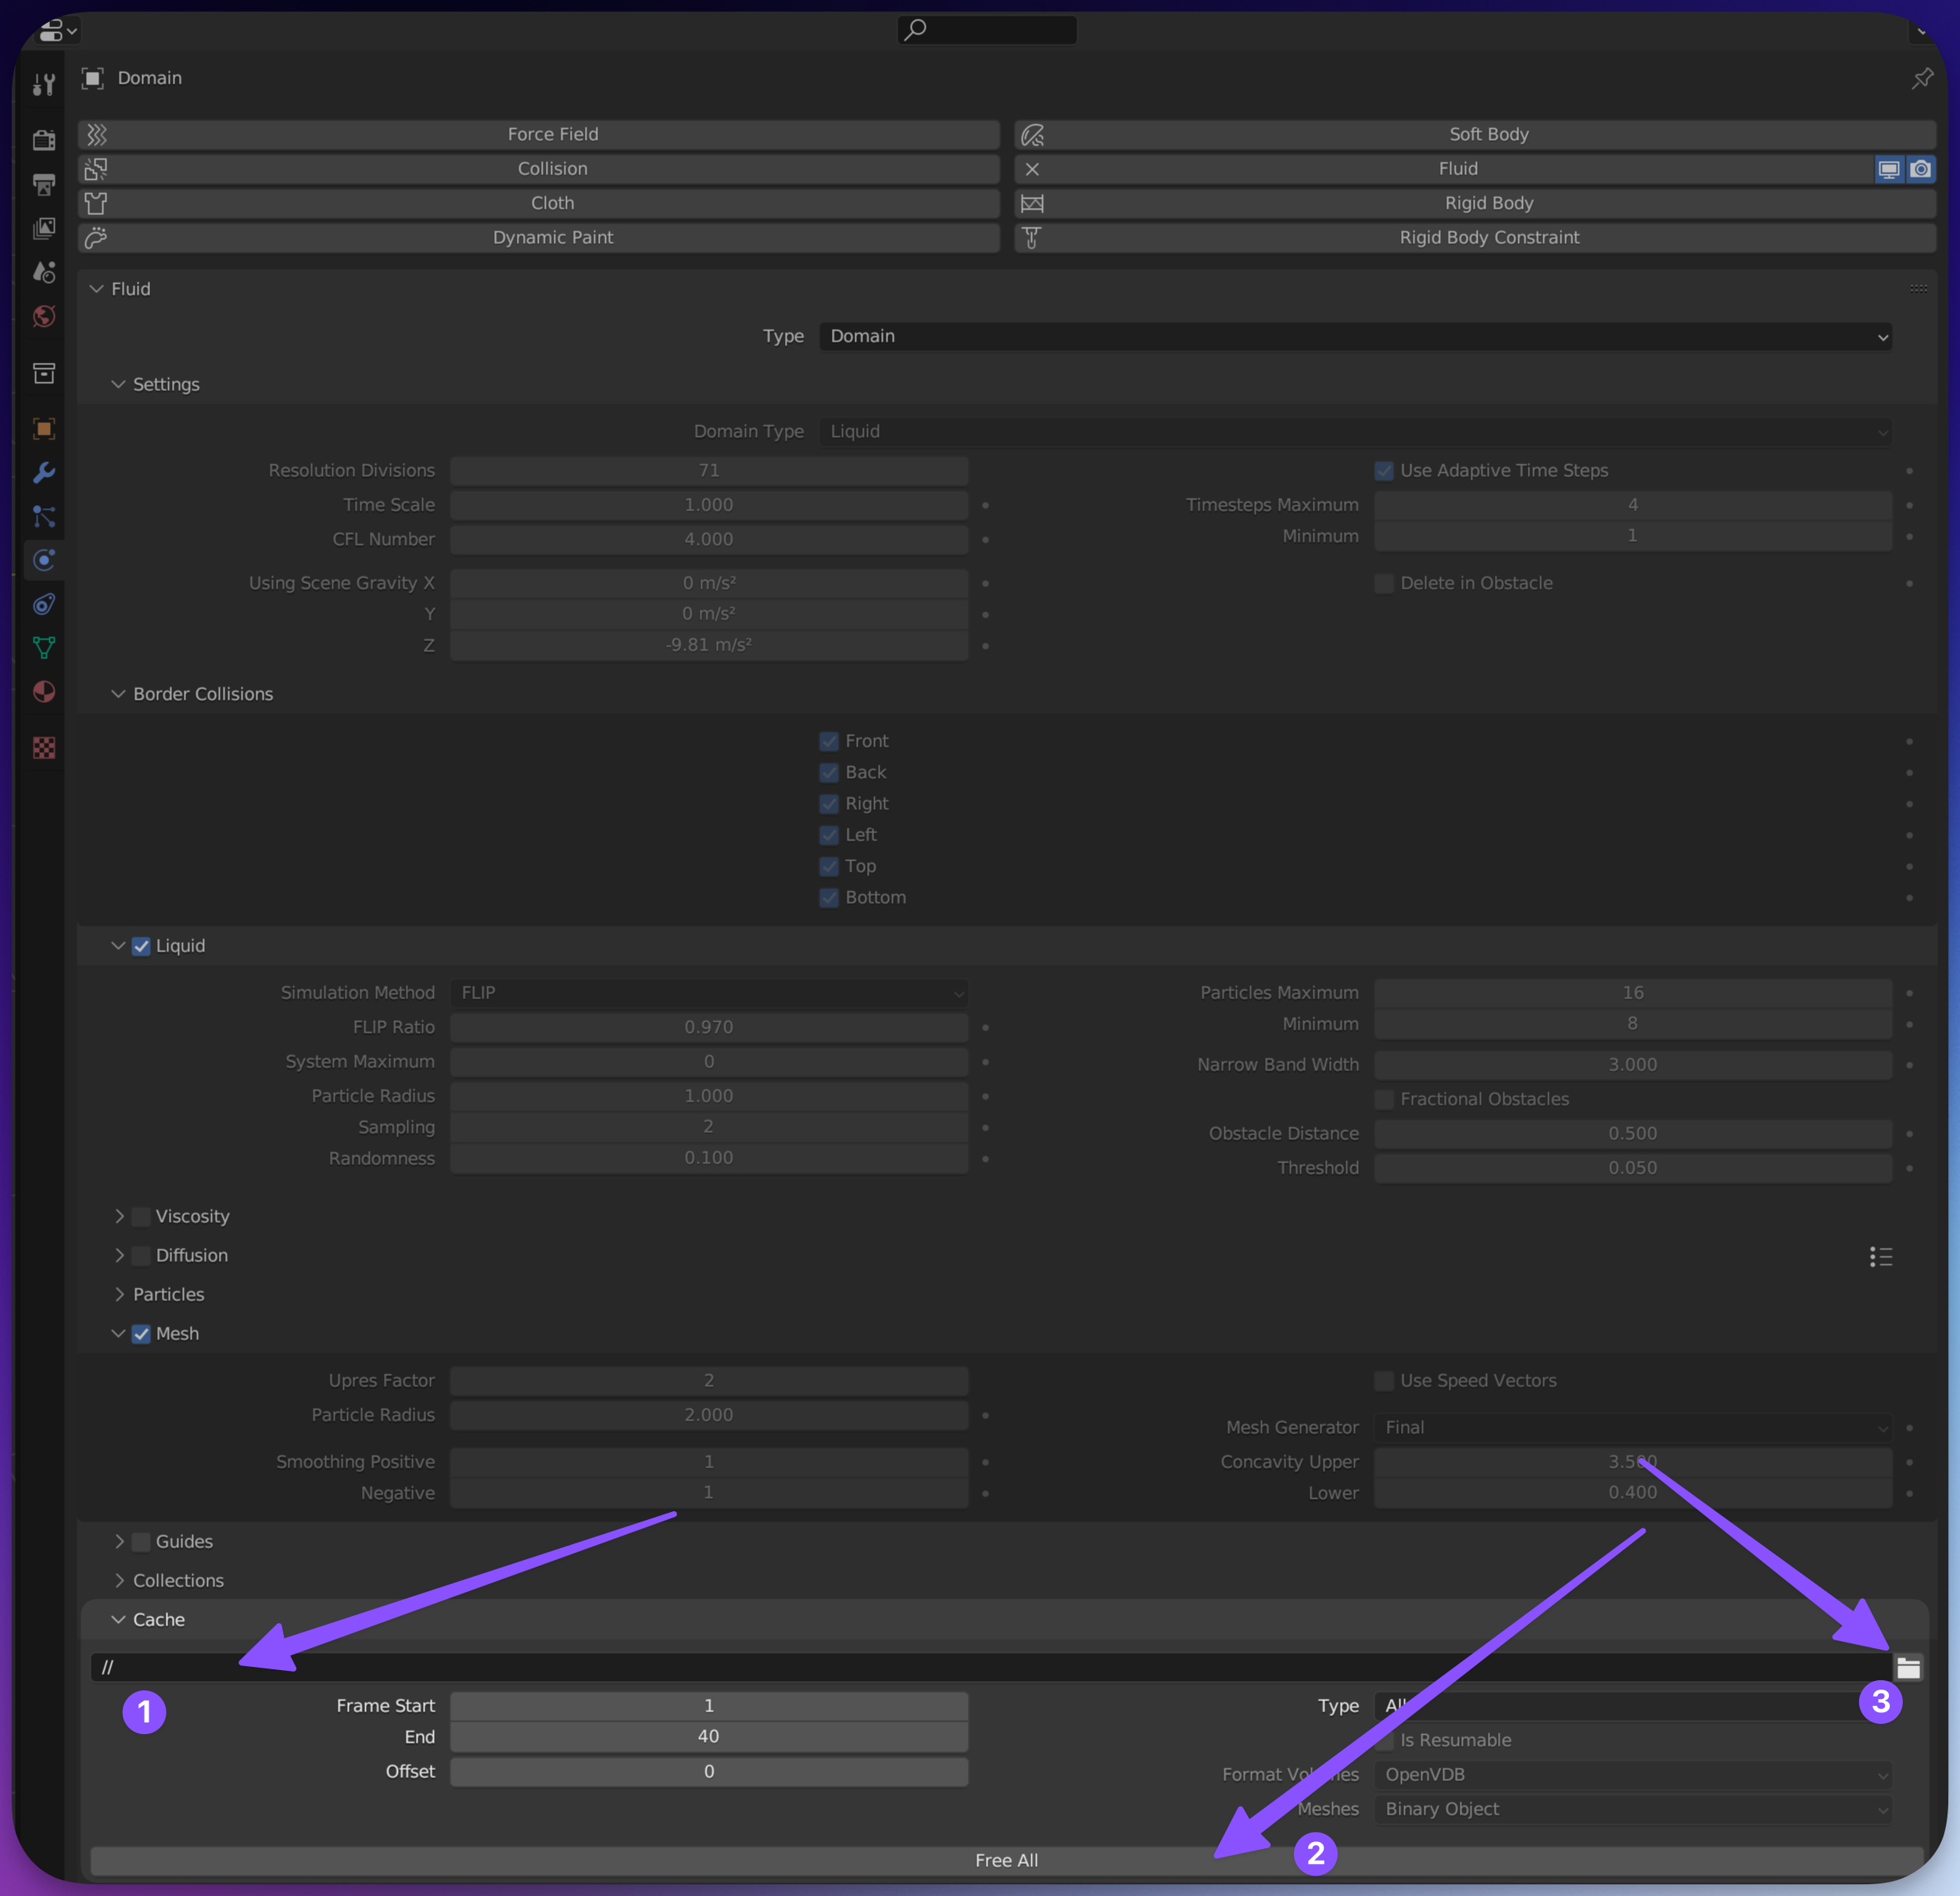Open the Object Data triangle tab
Viewport: 1960px width, 1896px height.
[x=43, y=648]
